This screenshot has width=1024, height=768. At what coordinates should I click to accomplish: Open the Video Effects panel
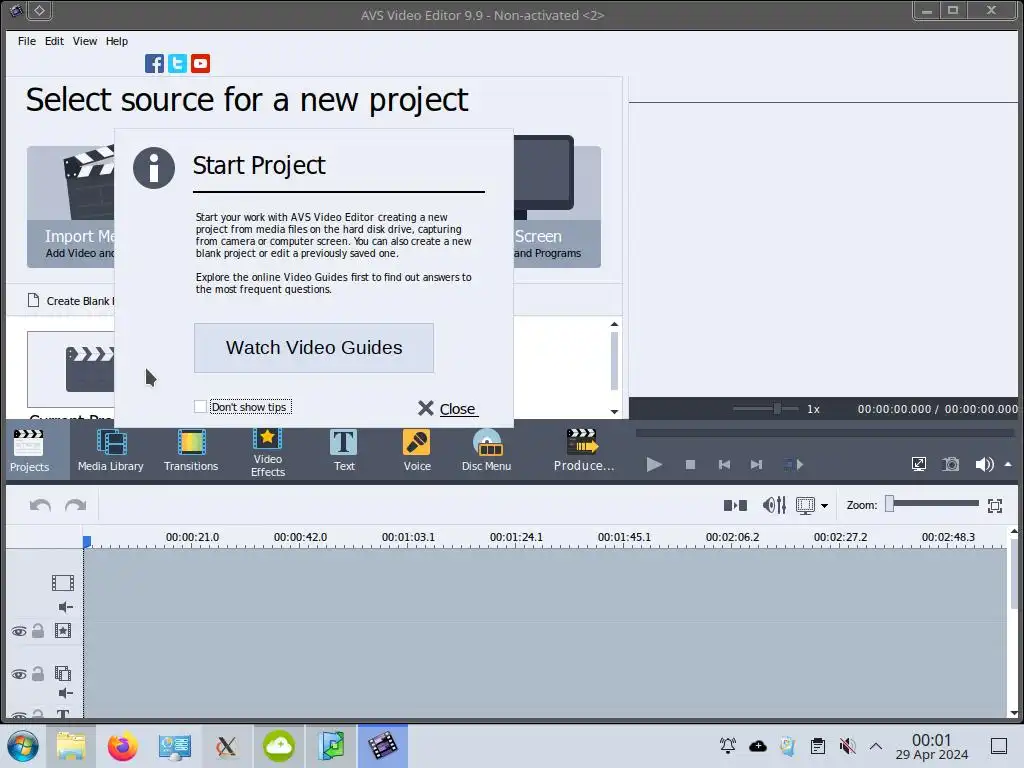[x=268, y=452]
